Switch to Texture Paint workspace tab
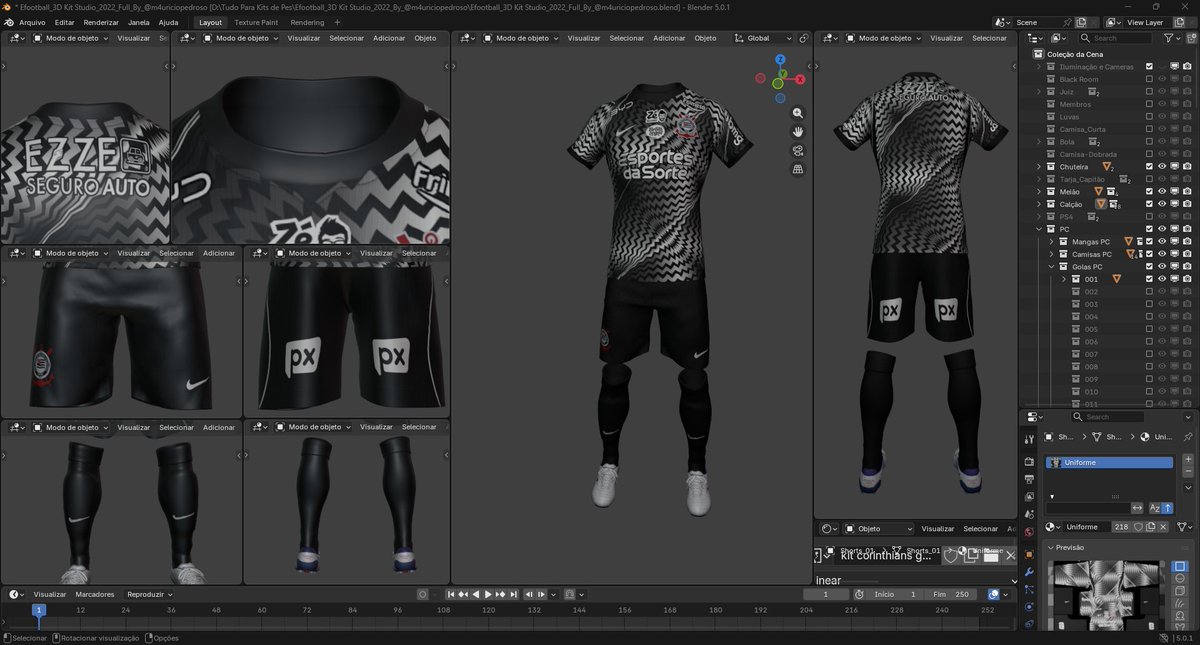 click(256, 22)
